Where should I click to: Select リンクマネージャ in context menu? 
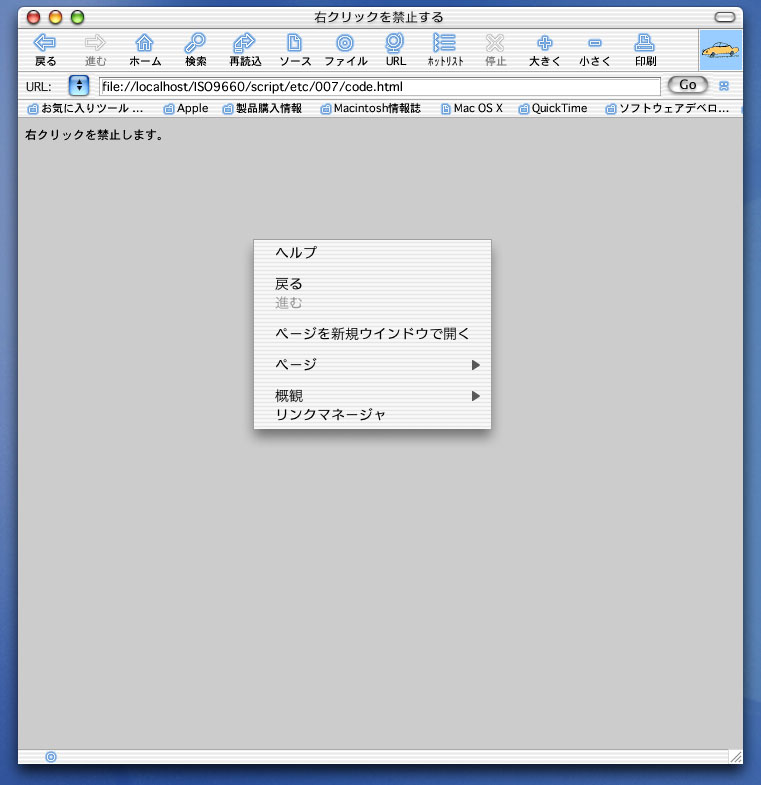coord(372,415)
